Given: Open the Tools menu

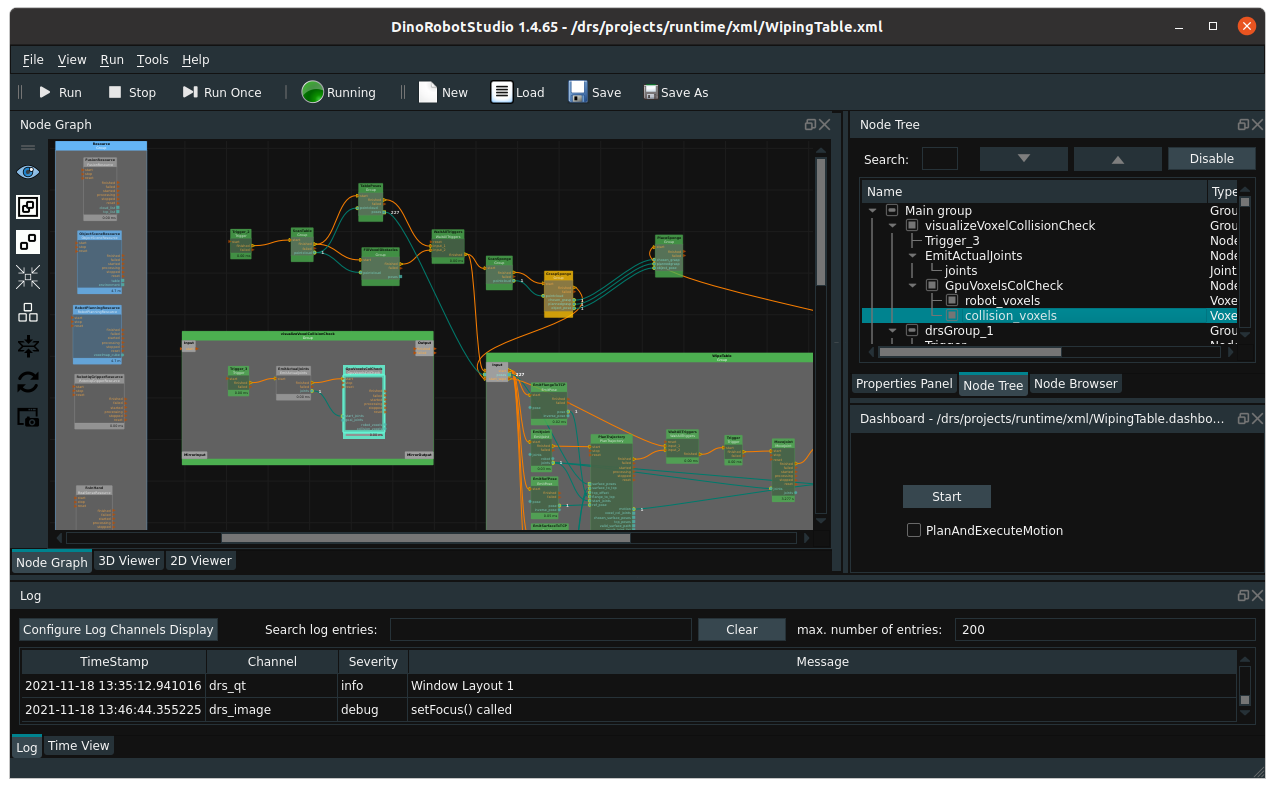Looking at the screenshot, I should coord(153,59).
